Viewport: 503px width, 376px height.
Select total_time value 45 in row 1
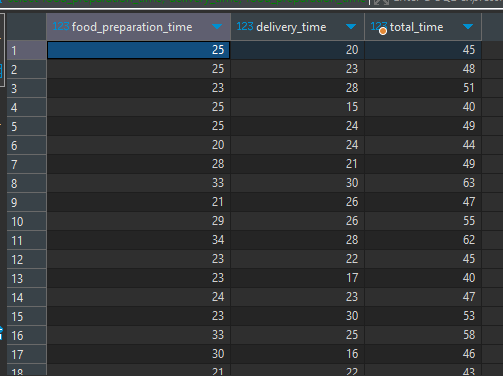(423, 50)
